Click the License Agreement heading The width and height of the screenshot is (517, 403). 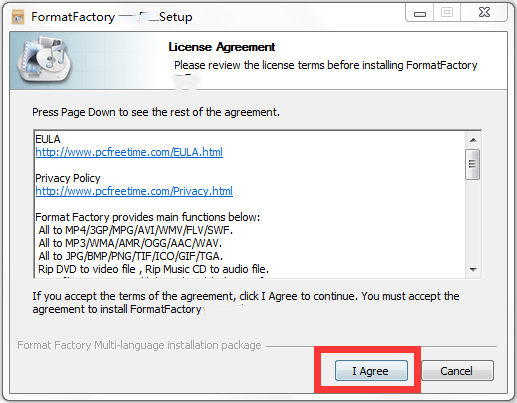tap(222, 47)
